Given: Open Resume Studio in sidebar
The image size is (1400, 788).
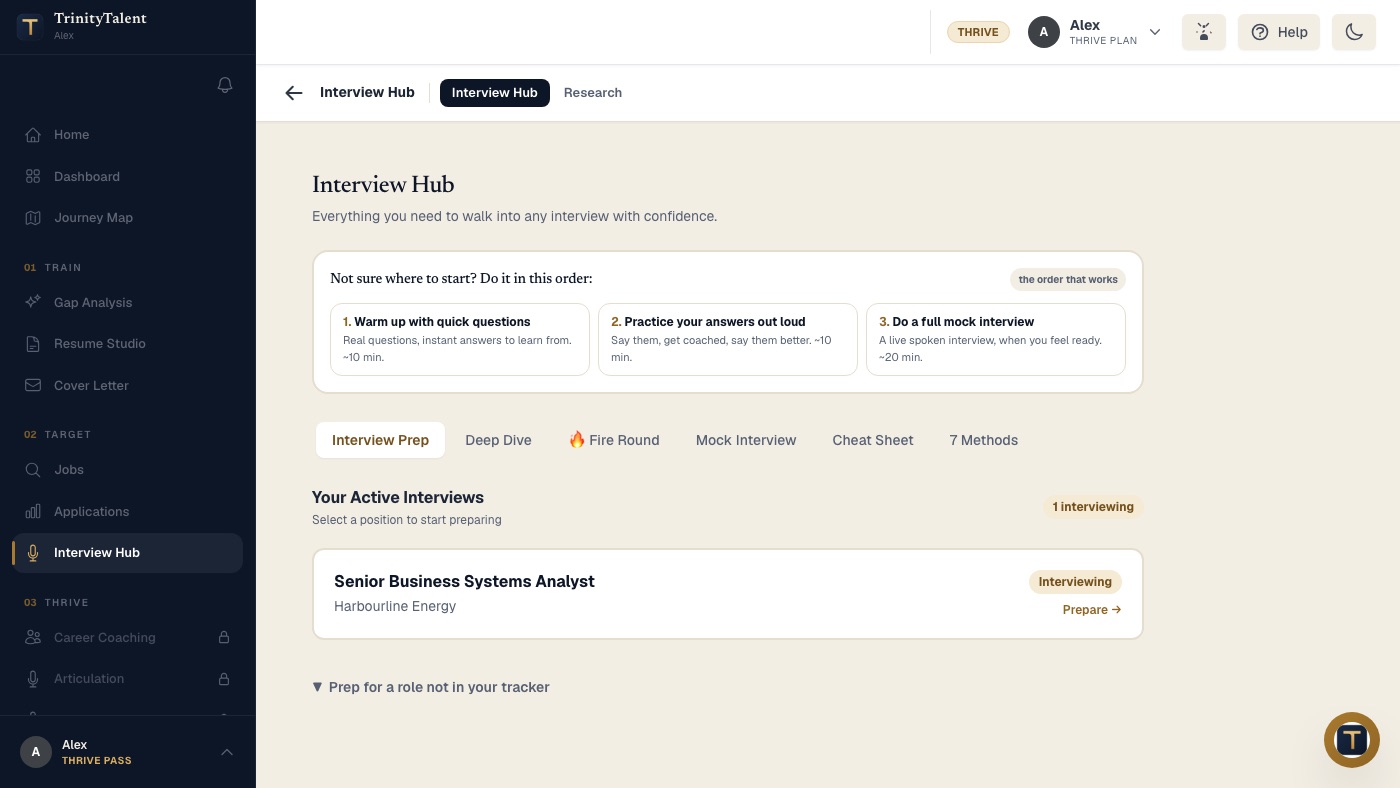Looking at the screenshot, I should click(x=128, y=344).
